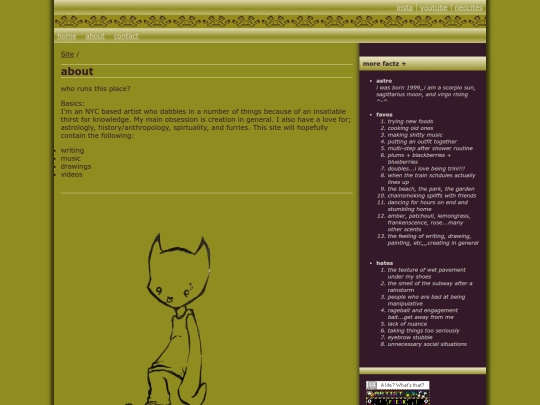540x405 pixels.
Task: Select the about nav item
Action: tap(95, 36)
